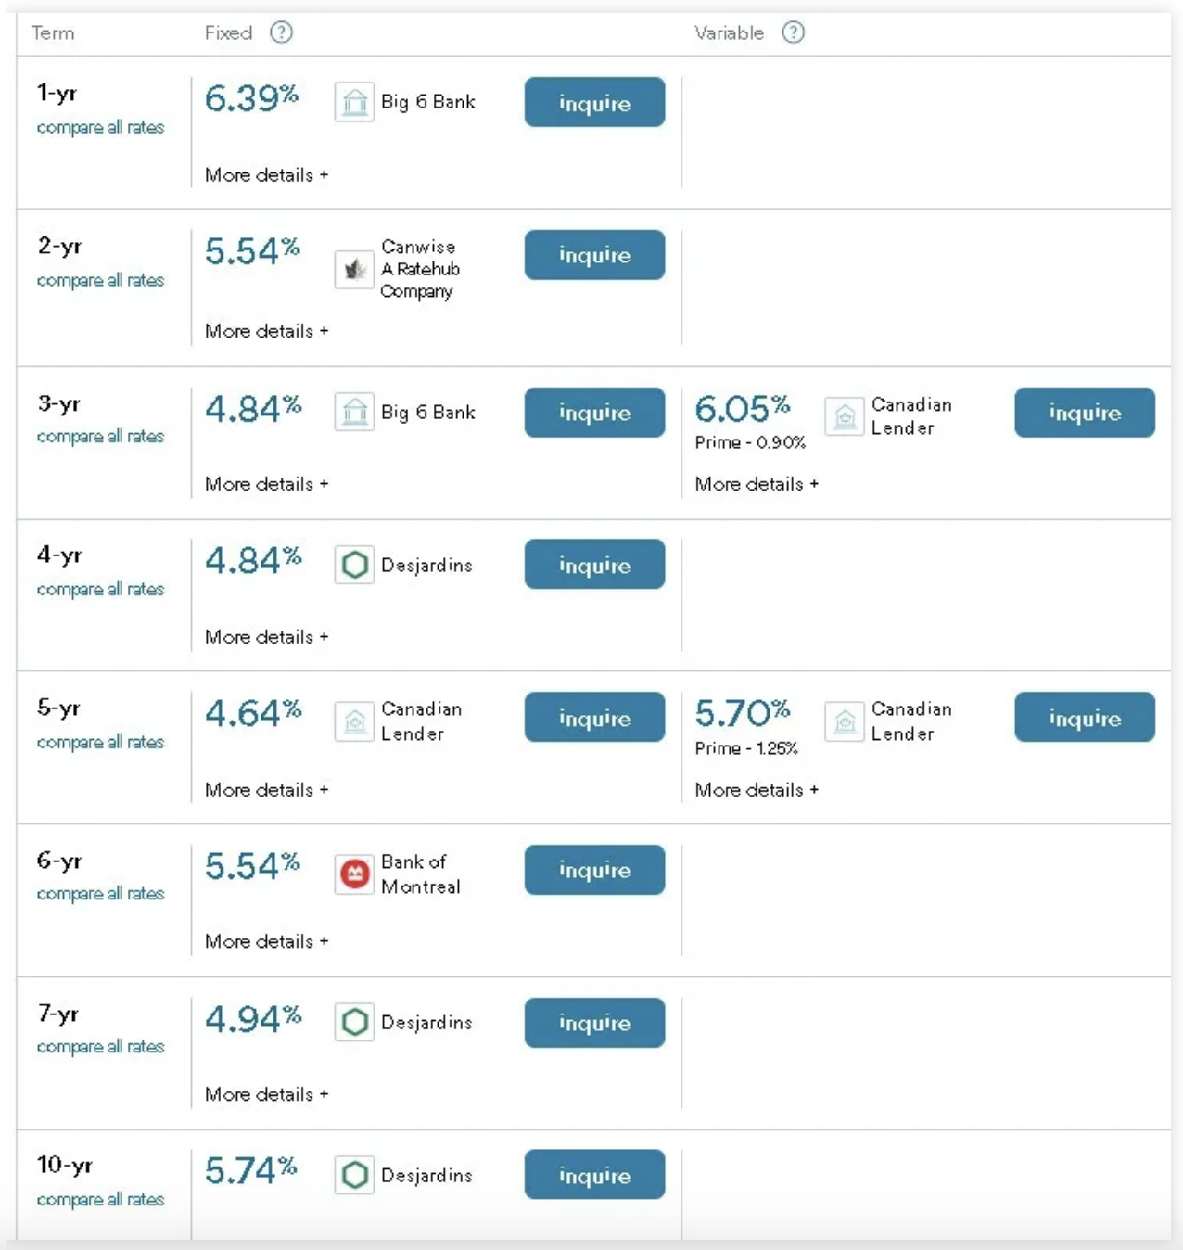Click the Desjardins logo in 4-yr row
This screenshot has height=1250, width=1183.
(x=354, y=565)
